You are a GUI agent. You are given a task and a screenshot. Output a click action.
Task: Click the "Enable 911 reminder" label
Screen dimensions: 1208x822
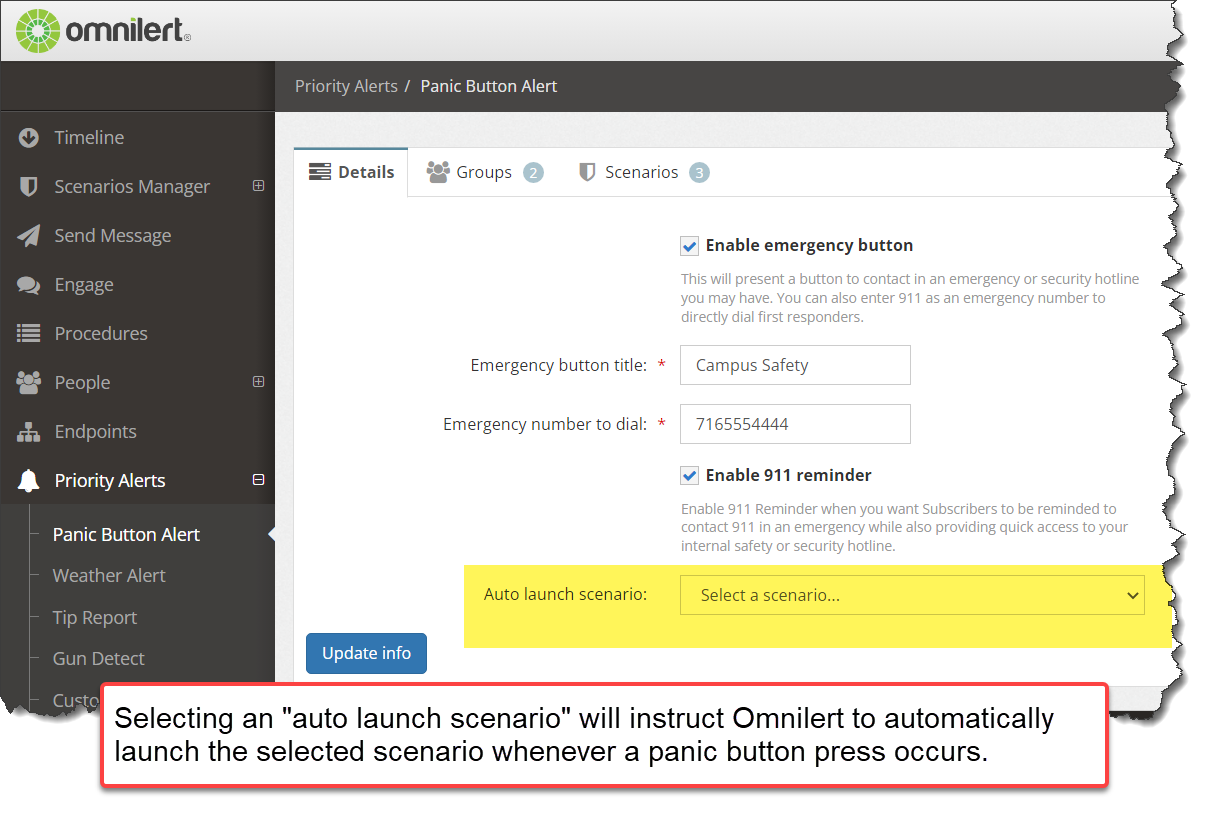789,476
